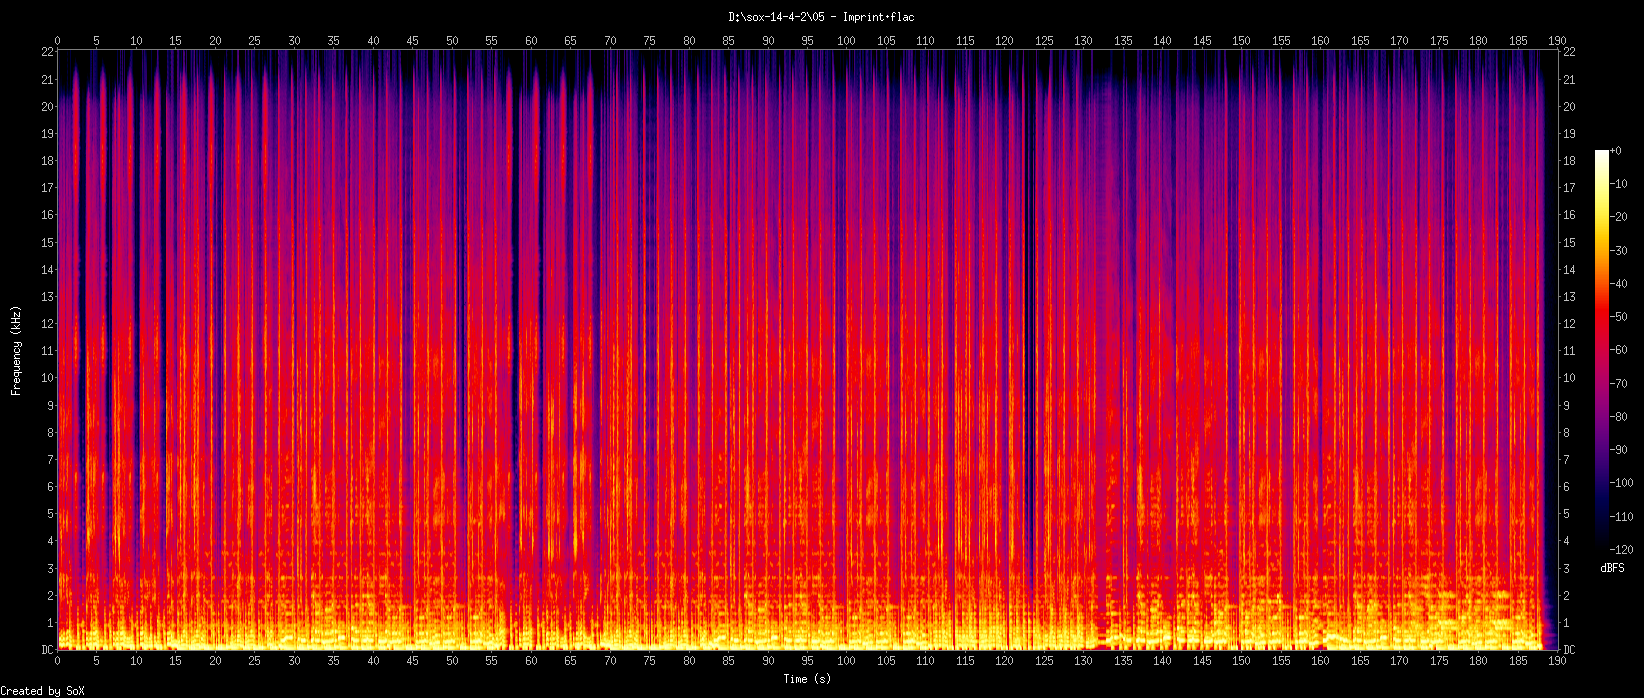Click the '3' tick on the right frequency axis
Image resolution: width=1644 pixels, height=698 pixels.
pos(1566,569)
